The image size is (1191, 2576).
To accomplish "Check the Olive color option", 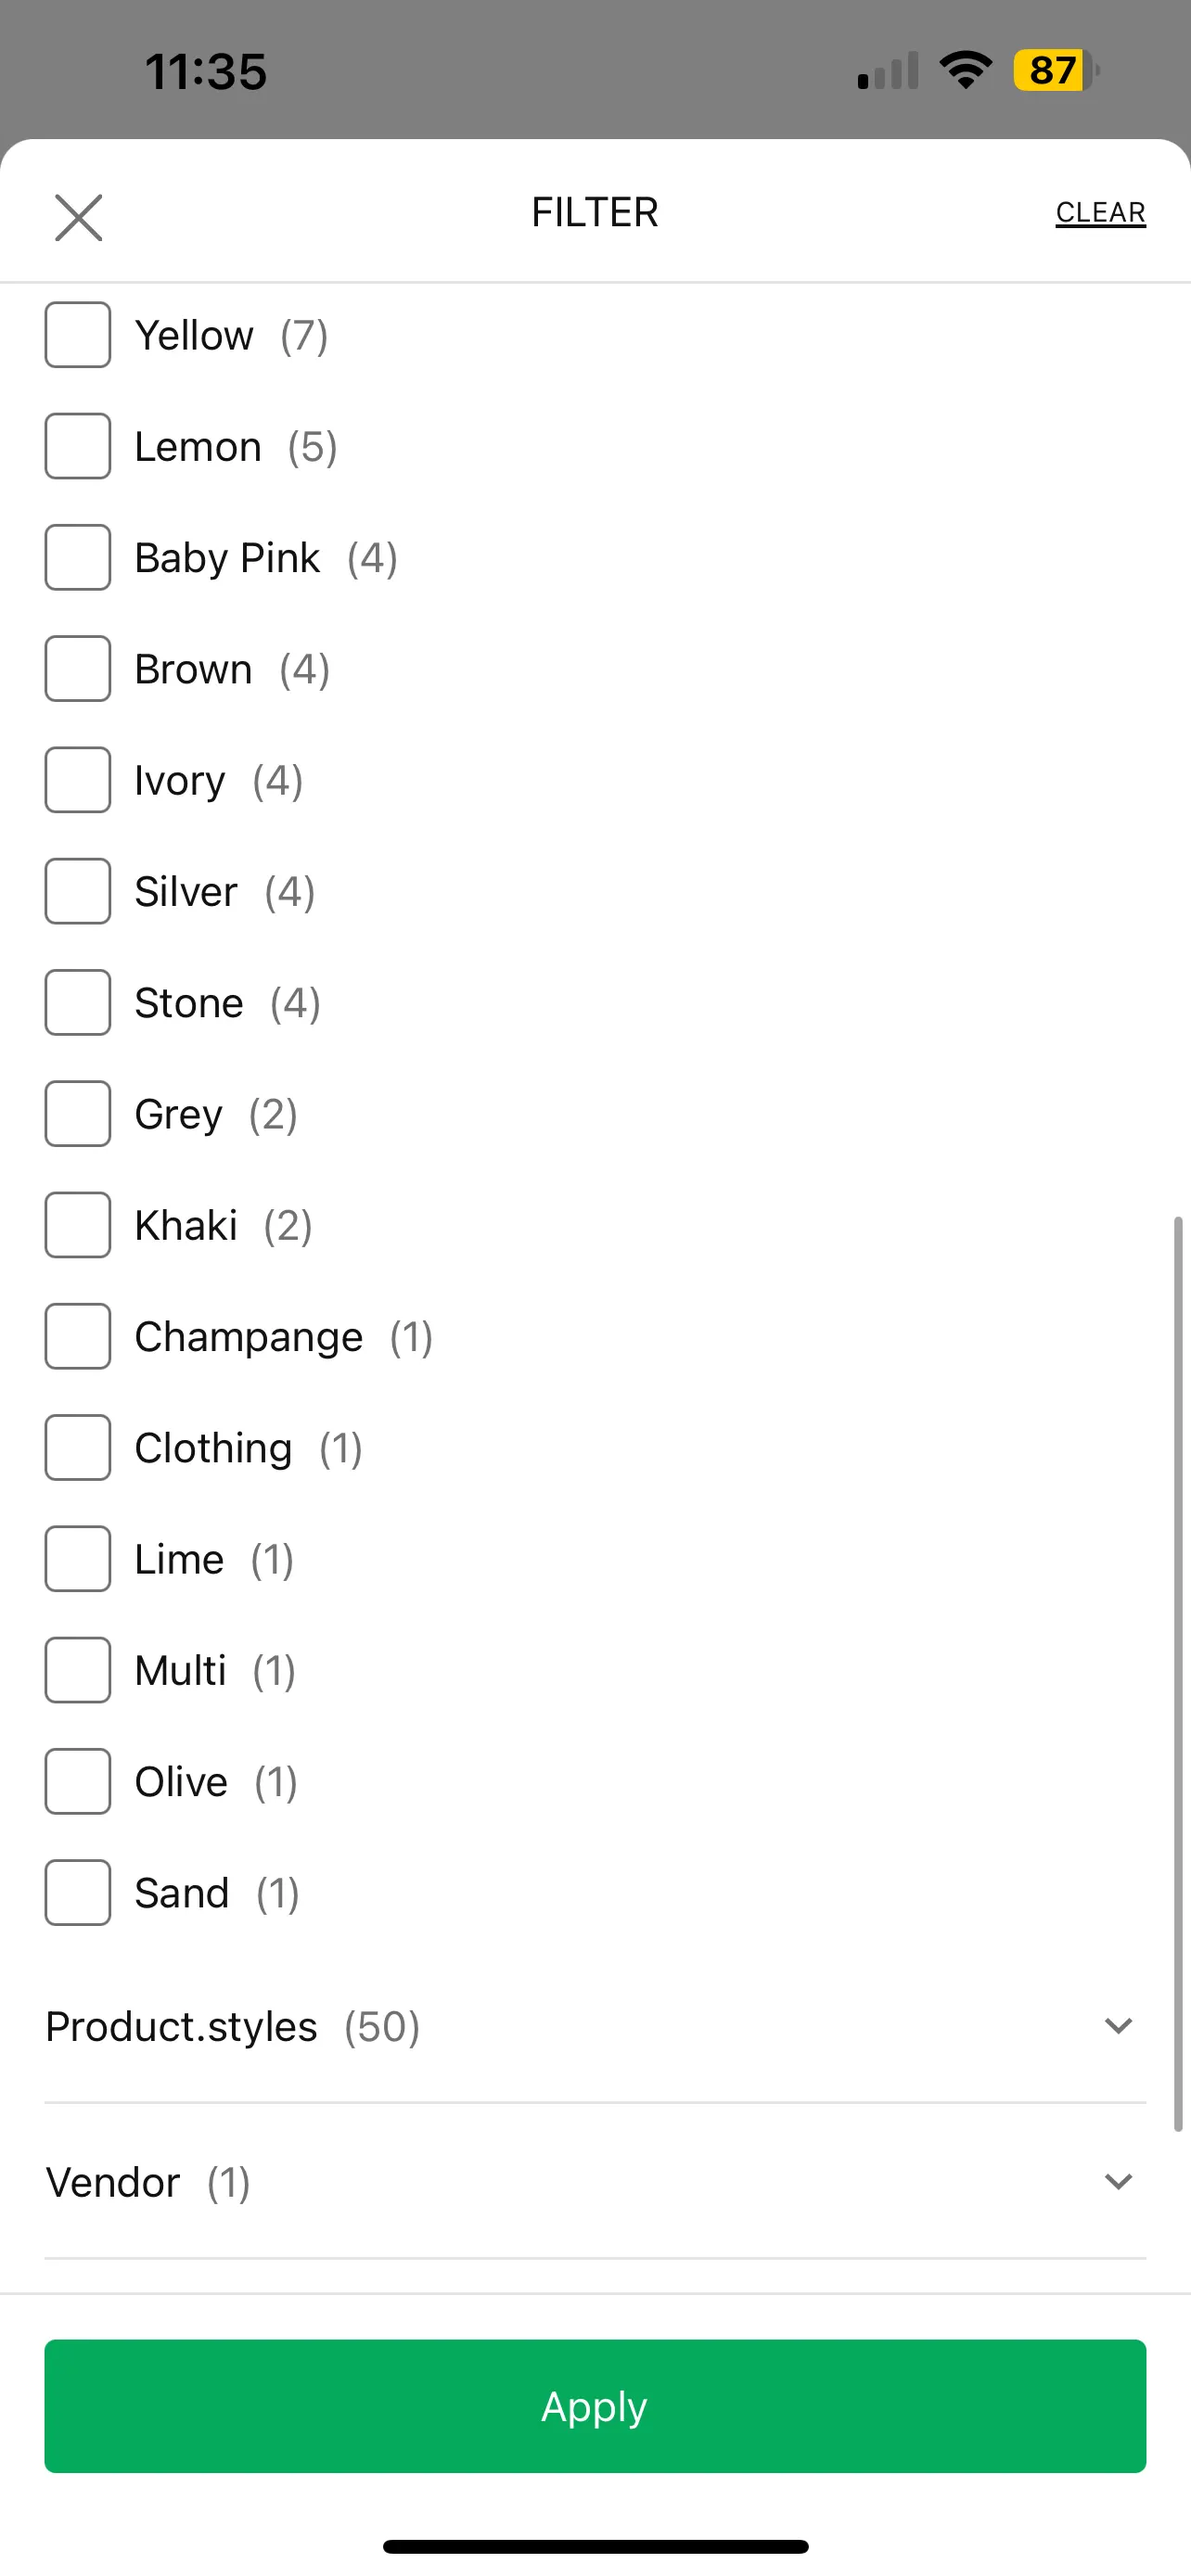I will 78,1781.
